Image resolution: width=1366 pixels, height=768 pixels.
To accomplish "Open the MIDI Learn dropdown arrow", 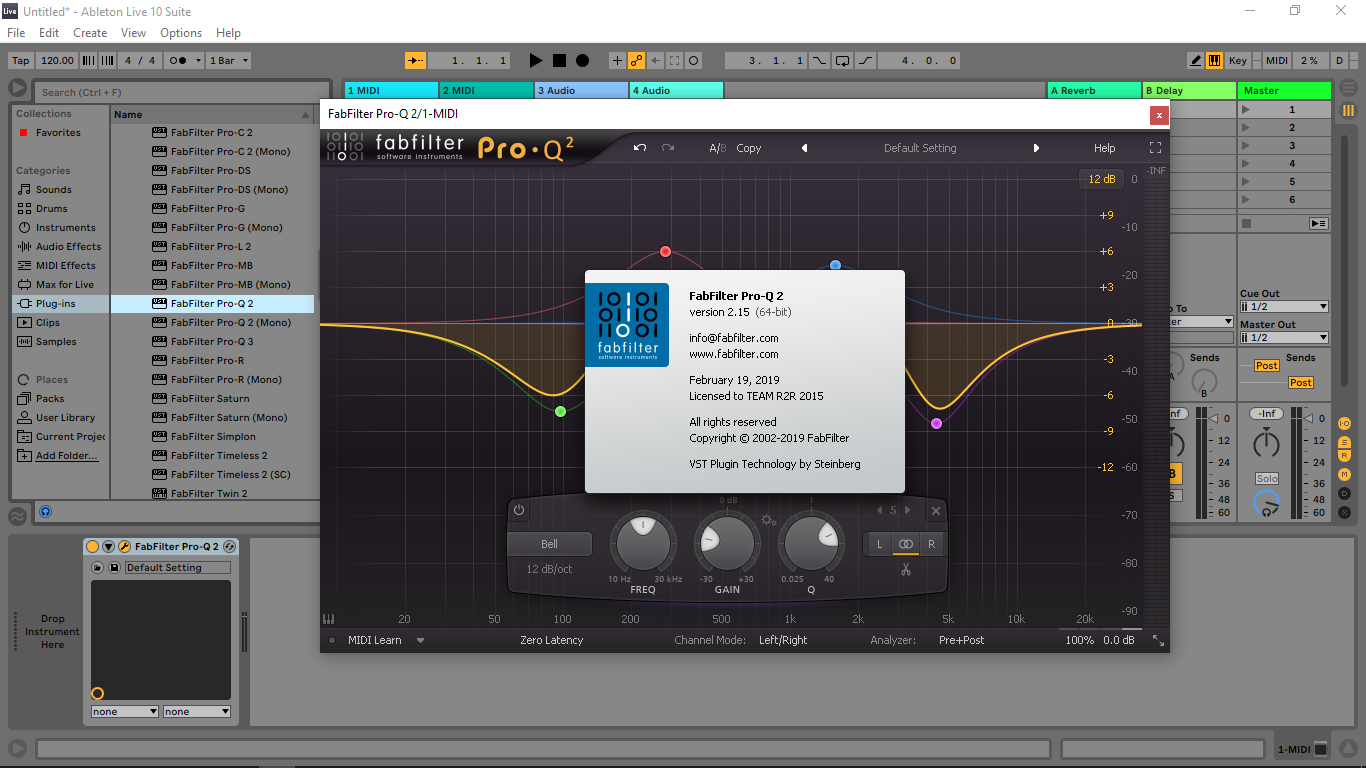I will (421, 640).
